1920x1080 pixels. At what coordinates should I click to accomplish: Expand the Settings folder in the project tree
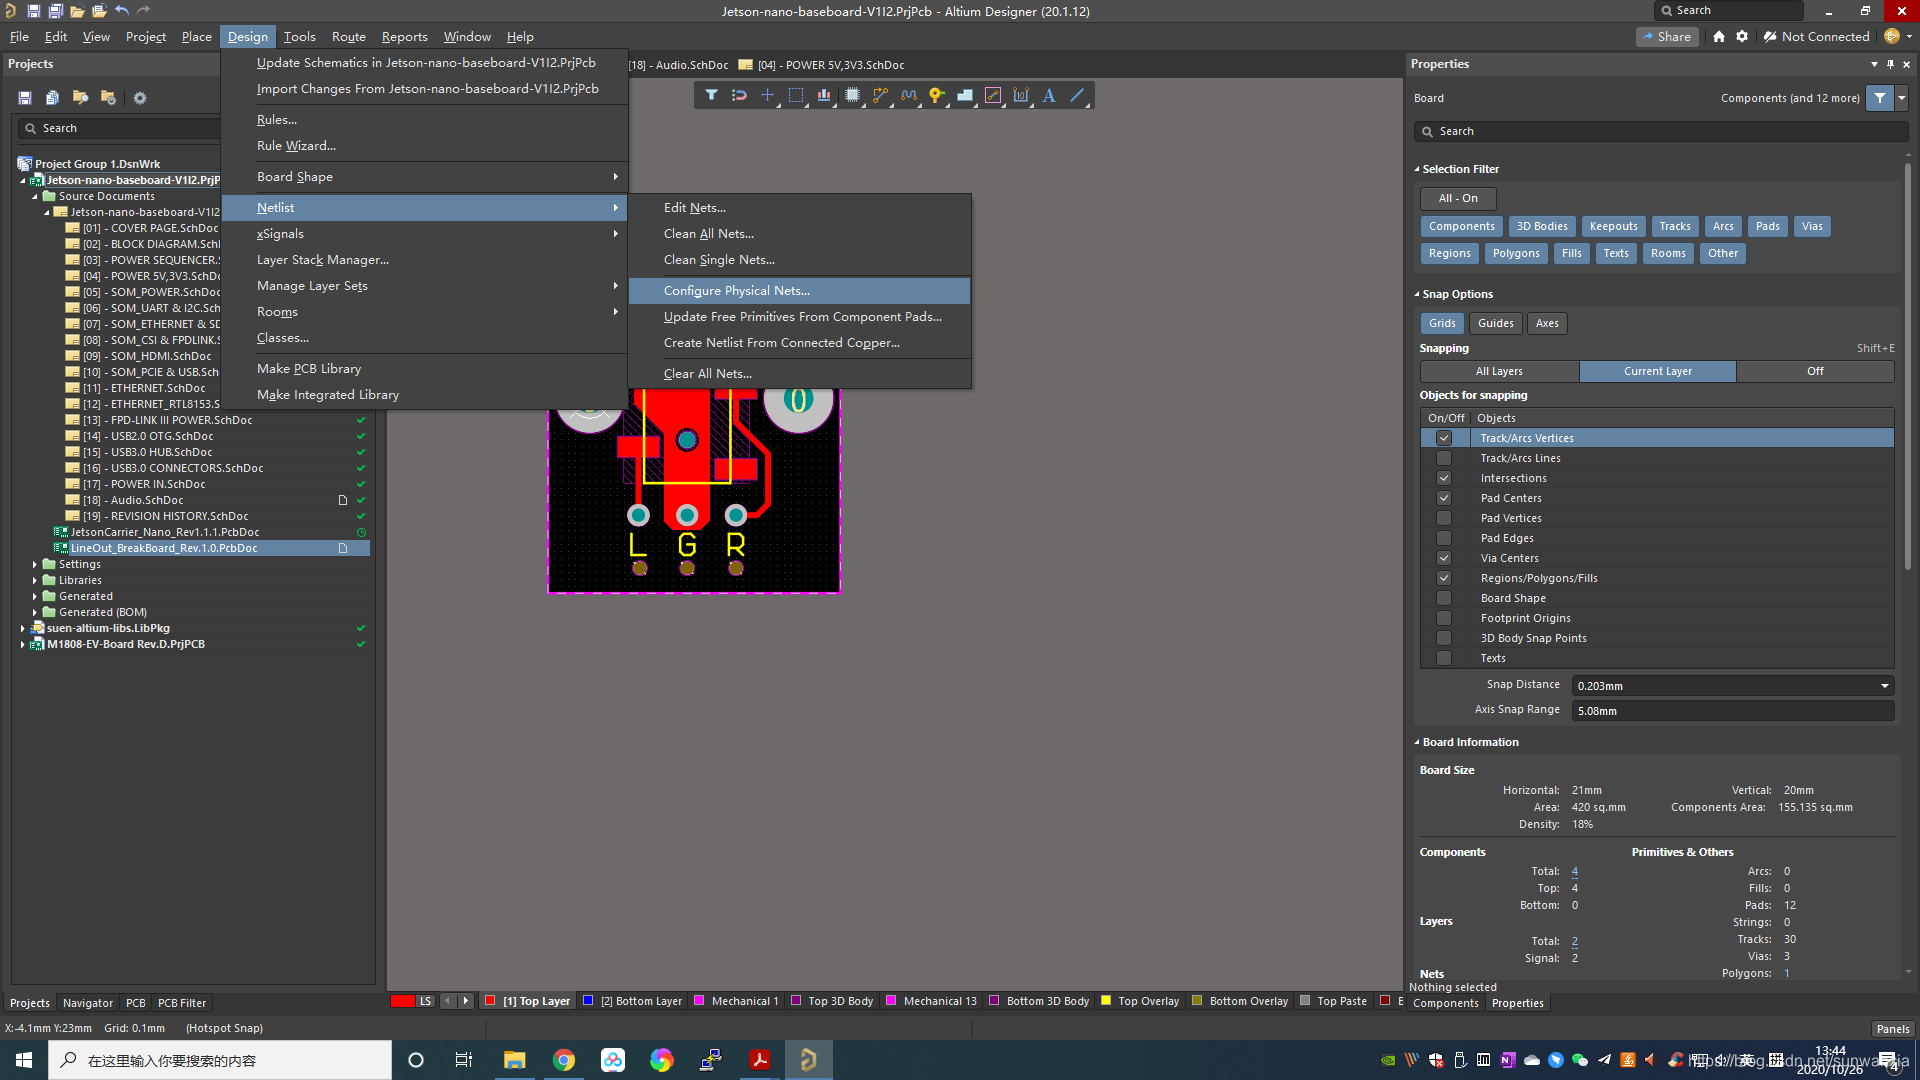click(35, 565)
